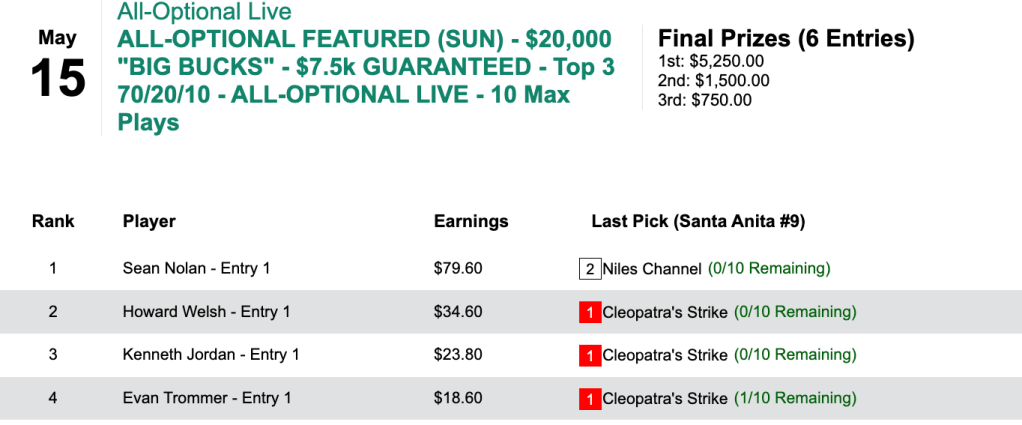Click the Niles Channel pick name
This screenshot has width=1022, height=425.
click(x=653, y=269)
